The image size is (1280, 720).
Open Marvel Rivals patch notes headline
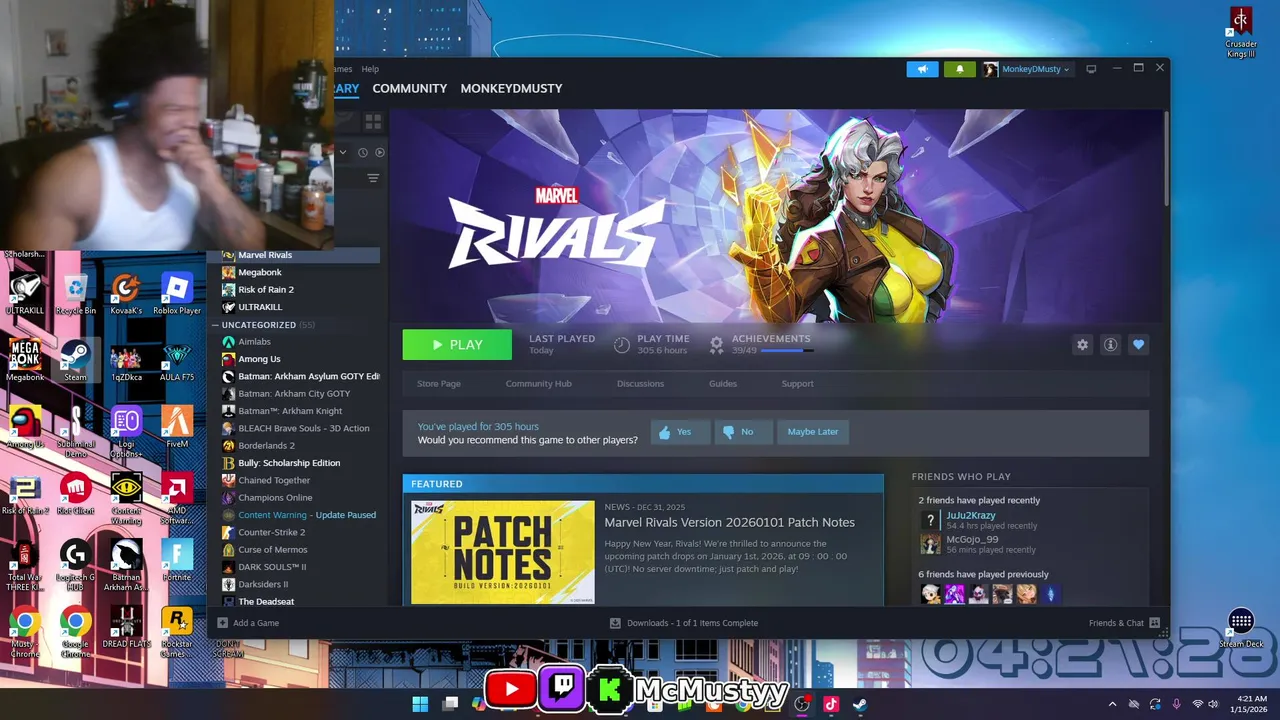click(729, 522)
